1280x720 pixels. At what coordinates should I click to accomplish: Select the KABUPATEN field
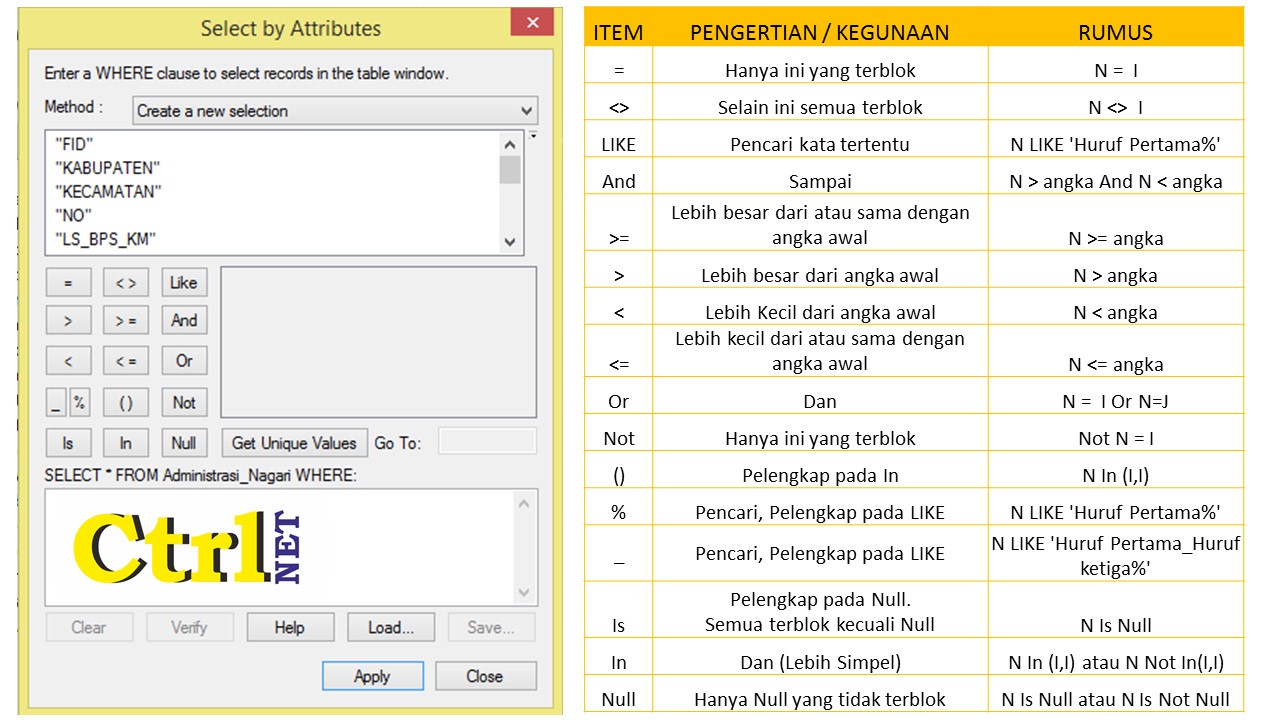[x=107, y=167]
